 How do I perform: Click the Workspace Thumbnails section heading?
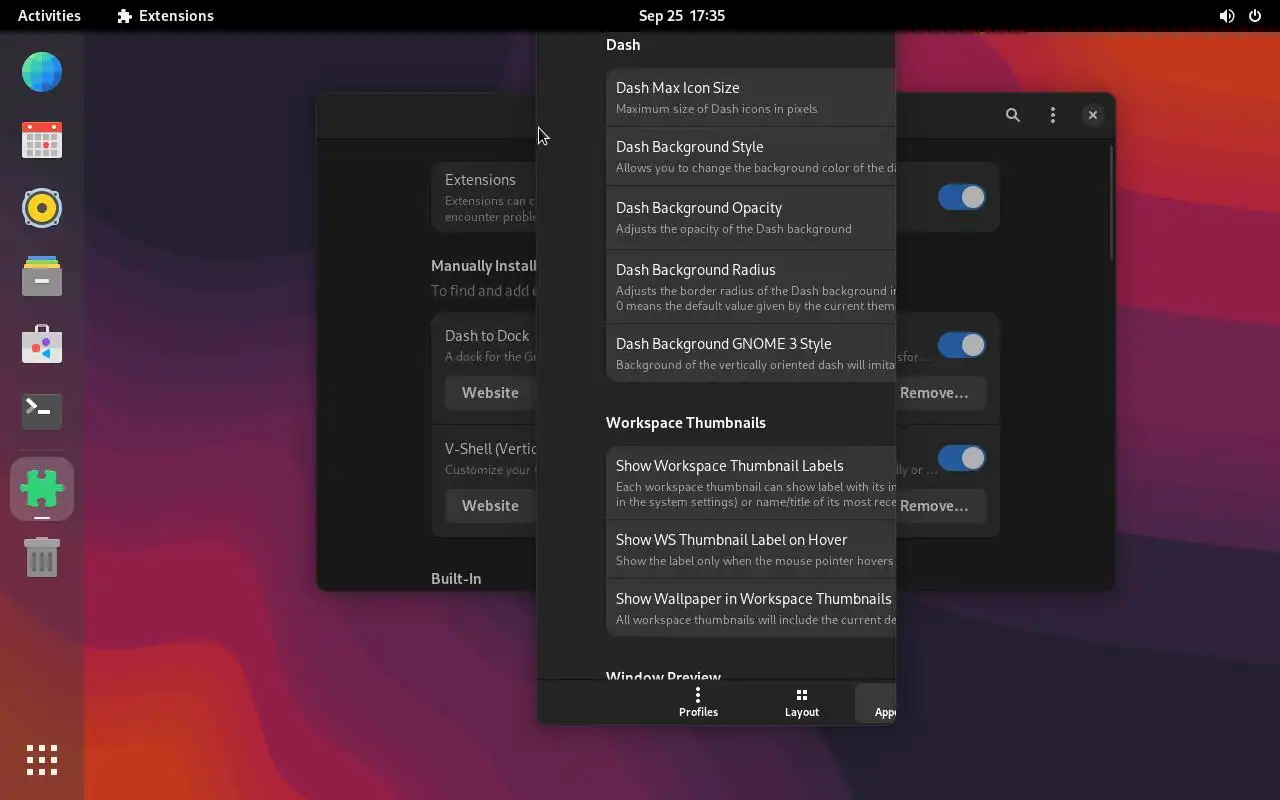(686, 423)
